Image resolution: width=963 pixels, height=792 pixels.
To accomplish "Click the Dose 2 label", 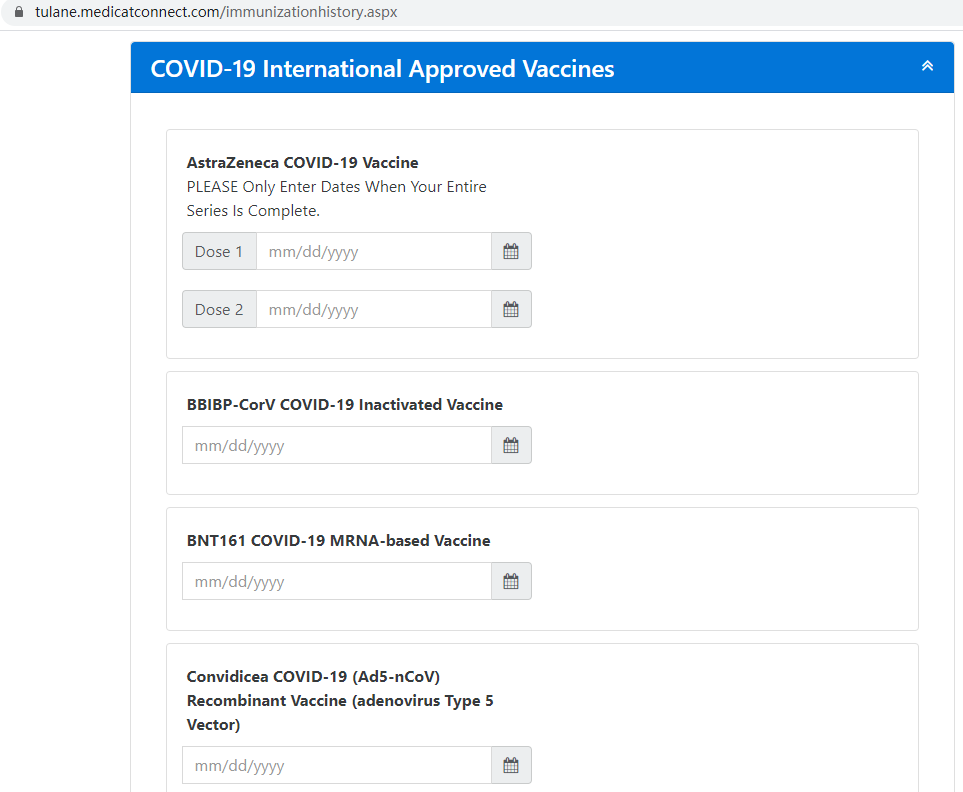I will [x=219, y=309].
